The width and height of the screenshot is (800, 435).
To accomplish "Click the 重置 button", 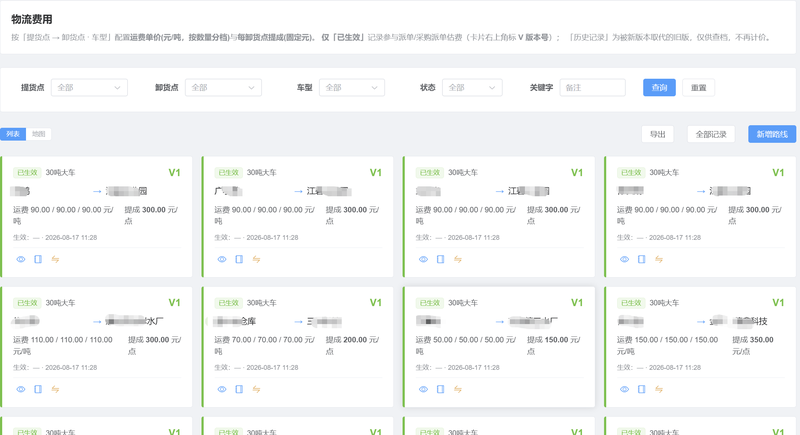I will click(698, 88).
